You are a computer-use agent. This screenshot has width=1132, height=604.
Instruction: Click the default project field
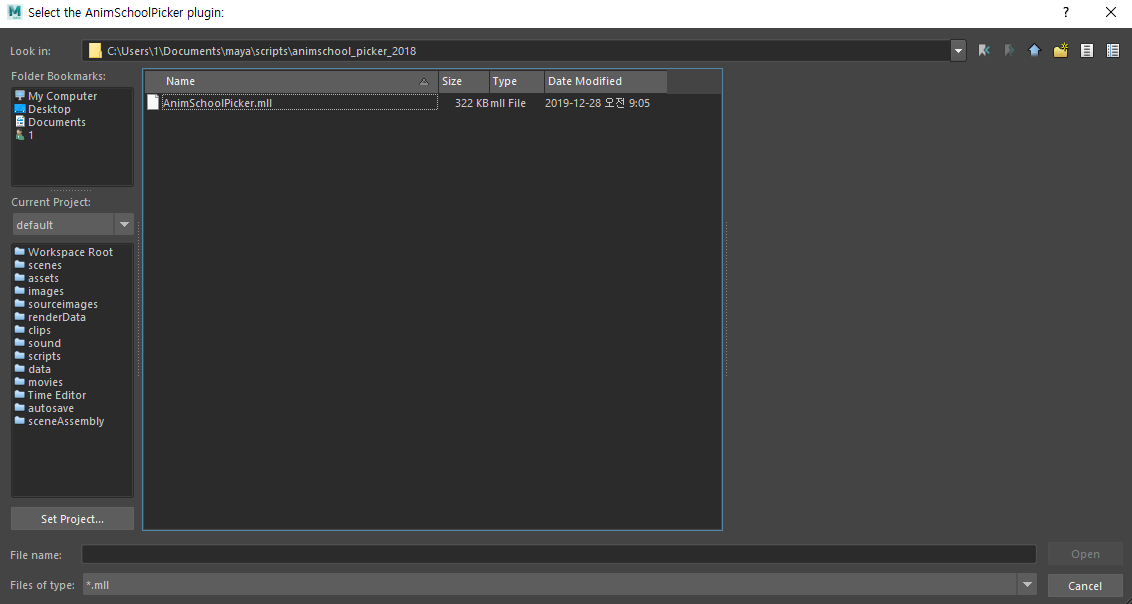pos(63,224)
